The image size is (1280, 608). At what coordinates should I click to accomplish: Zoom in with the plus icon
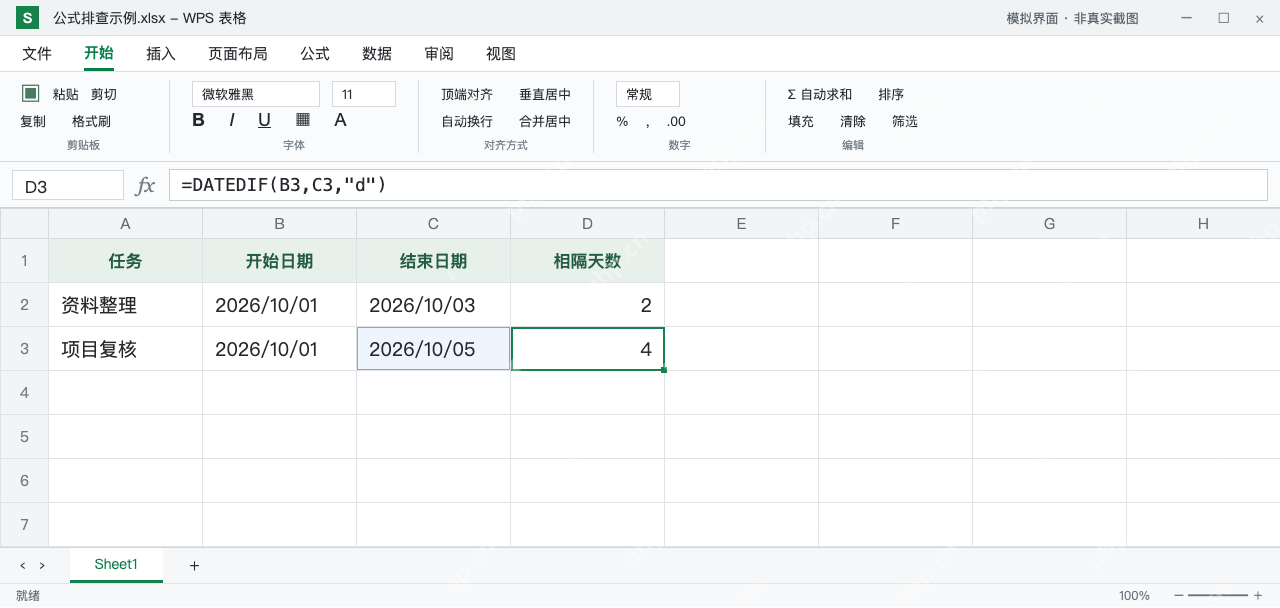[x=1258, y=596]
